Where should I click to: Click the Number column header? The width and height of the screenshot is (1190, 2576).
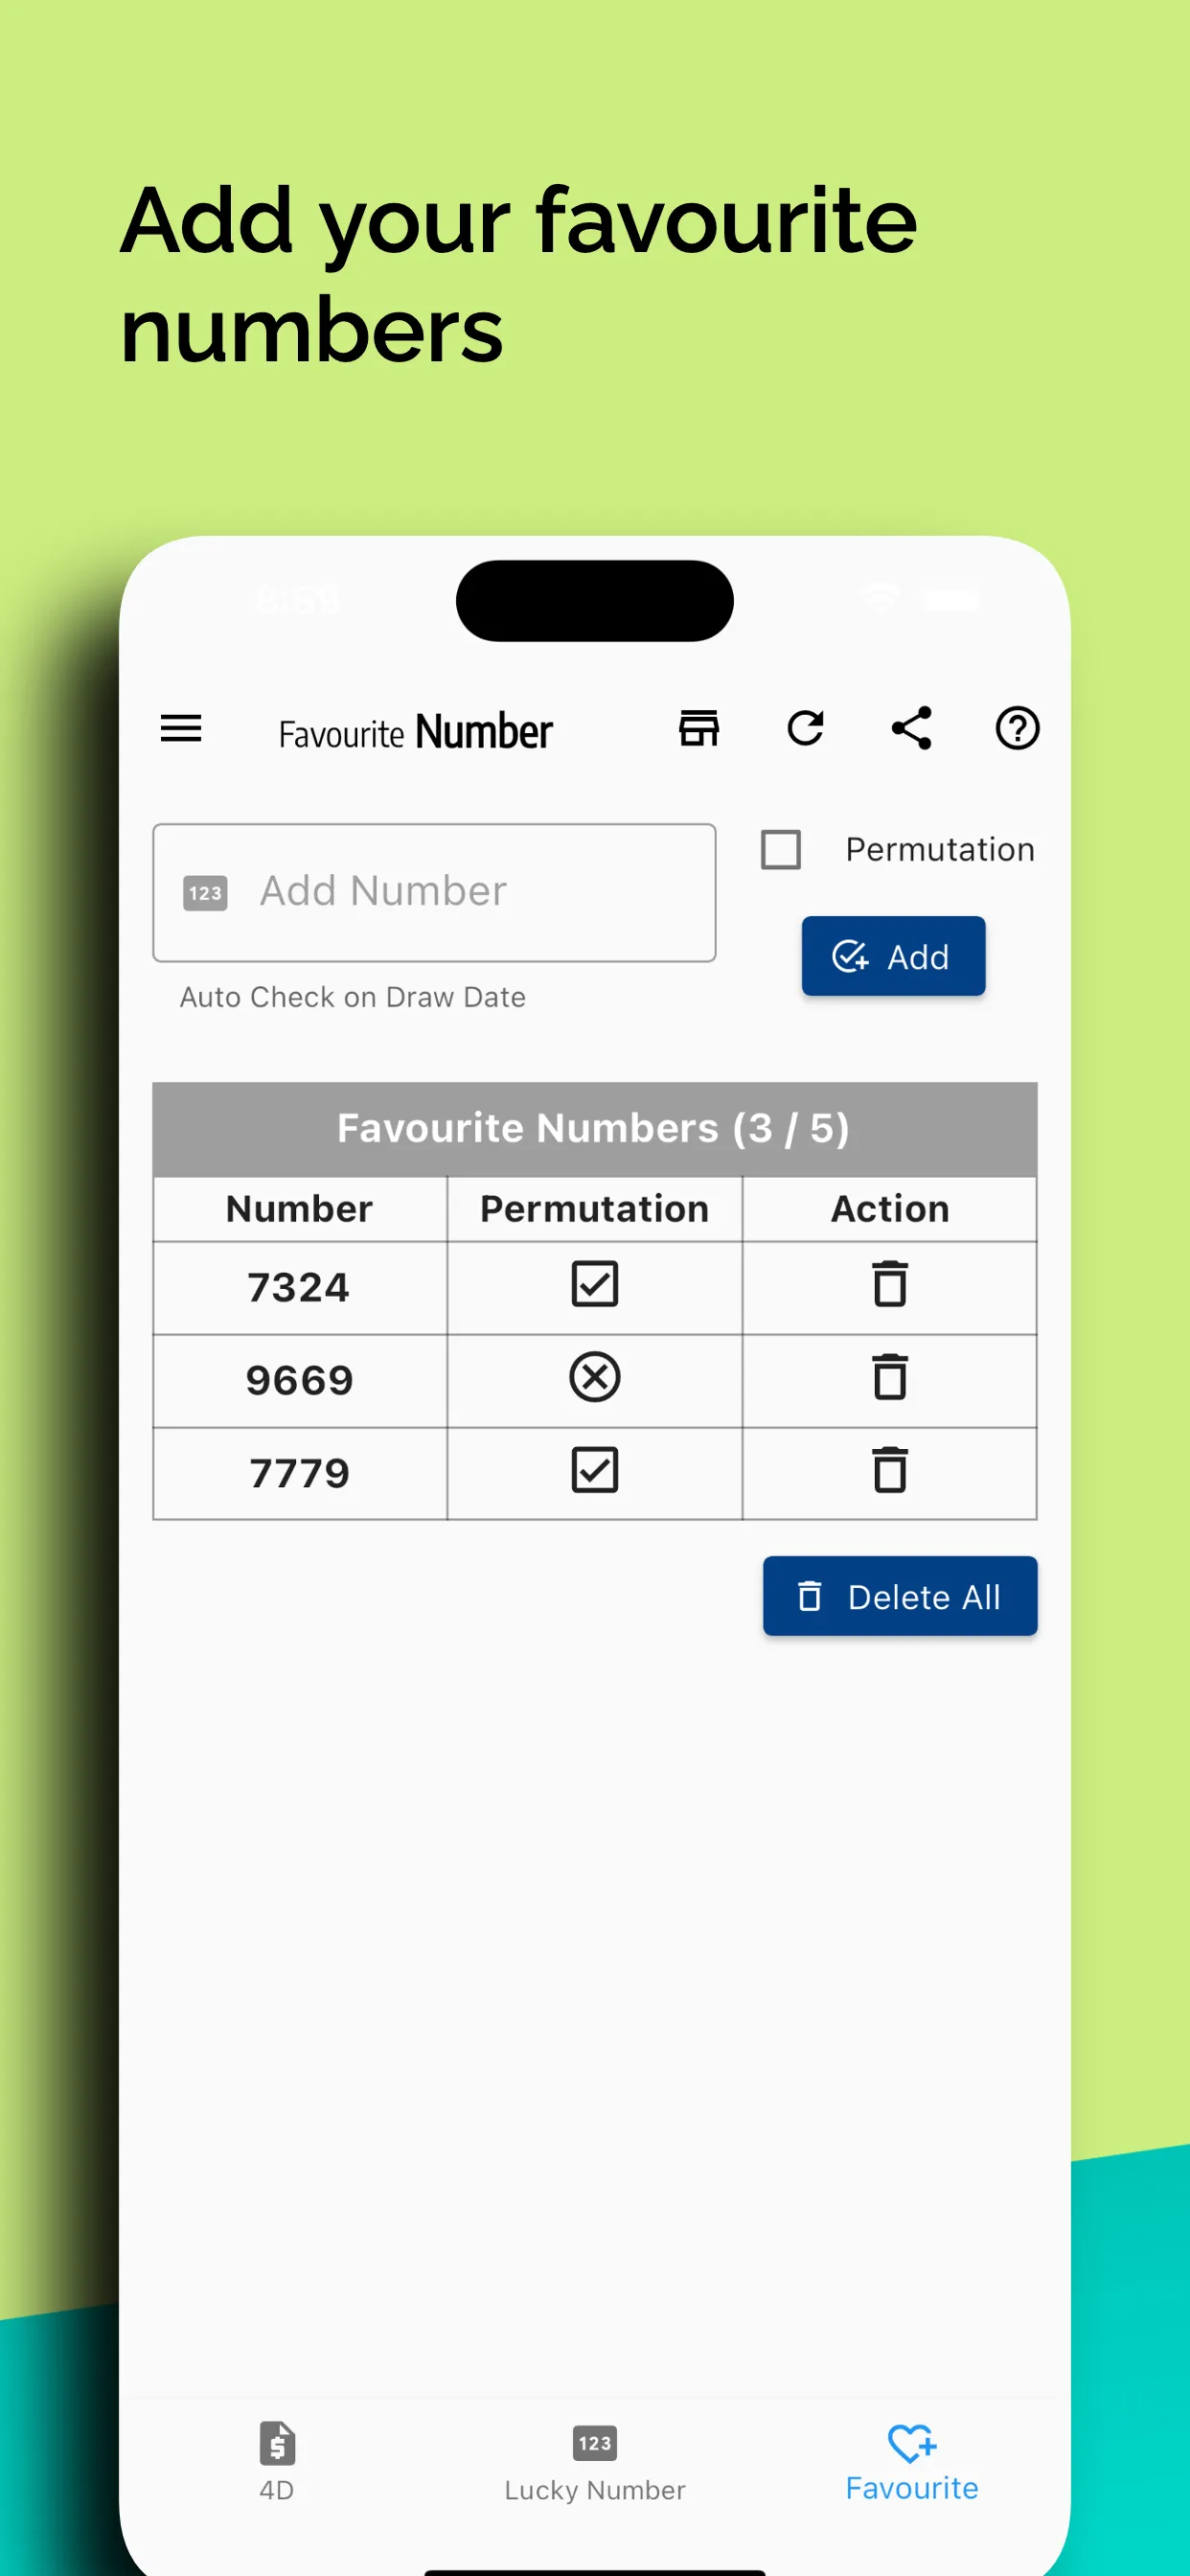click(299, 1209)
